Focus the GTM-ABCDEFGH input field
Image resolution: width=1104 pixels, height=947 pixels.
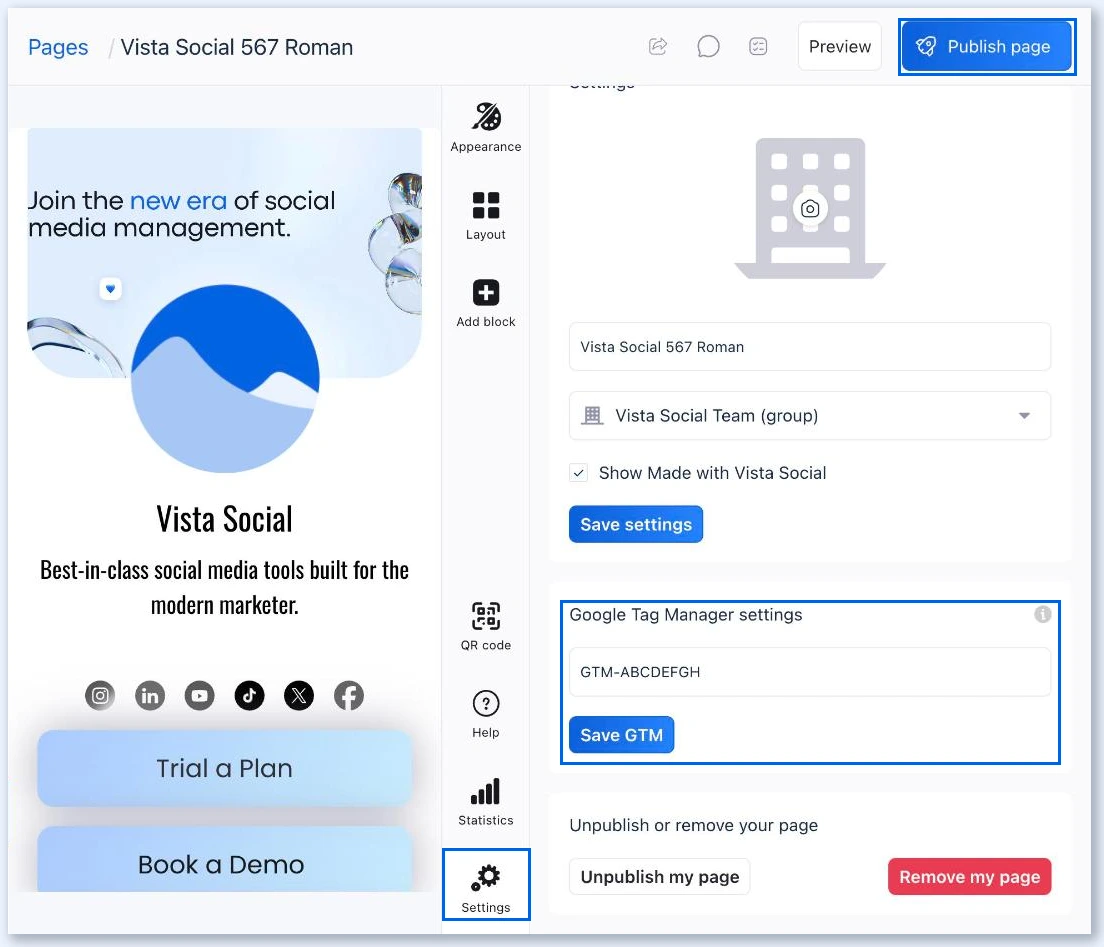[810, 672]
